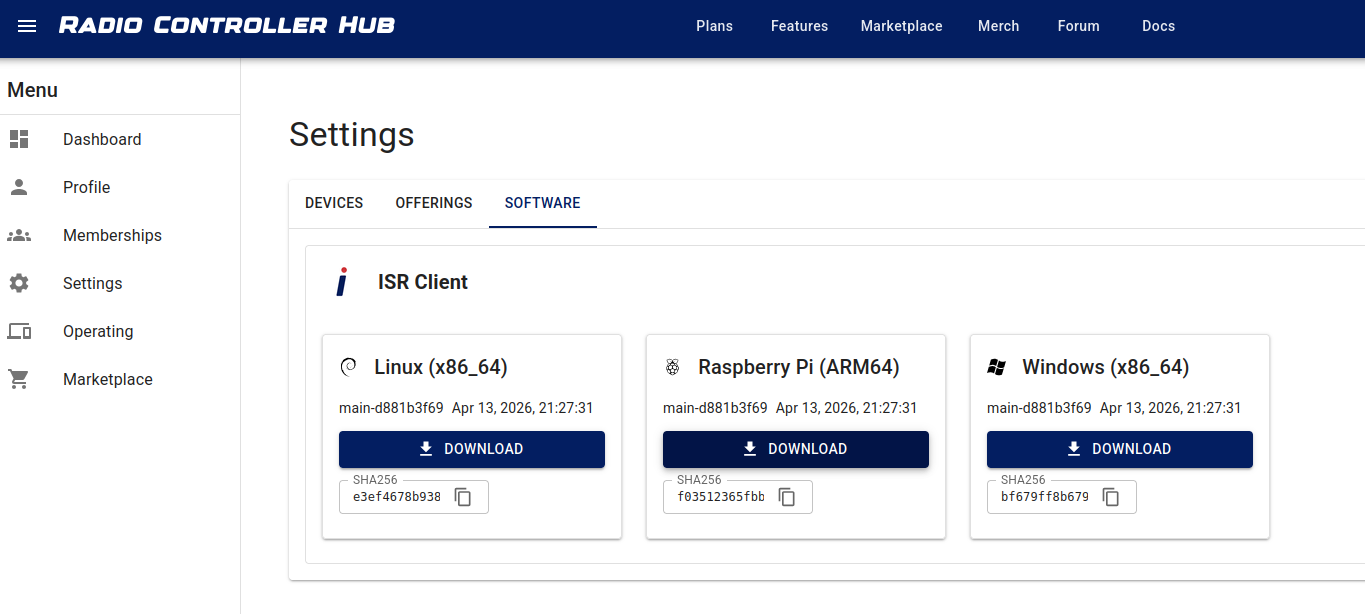Click the Profile person icon
The width and height of the screenshot is (1365, 614).
[x=19, y=187]
